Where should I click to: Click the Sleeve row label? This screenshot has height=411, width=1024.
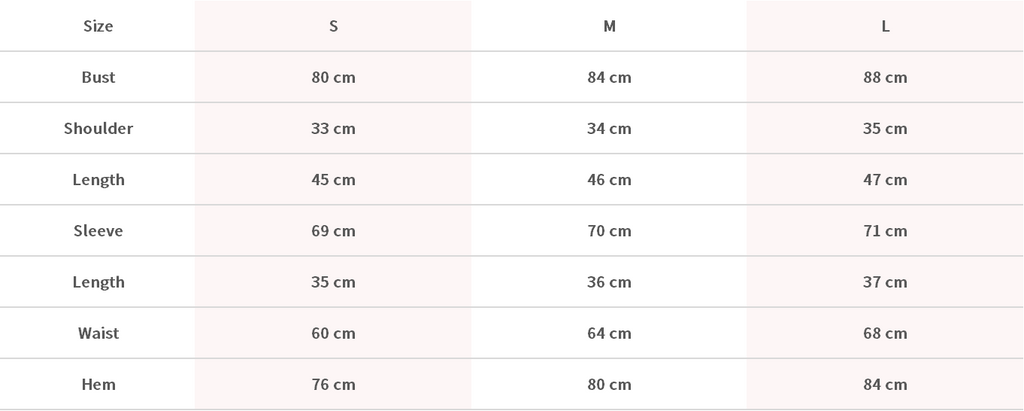point(98,231)
